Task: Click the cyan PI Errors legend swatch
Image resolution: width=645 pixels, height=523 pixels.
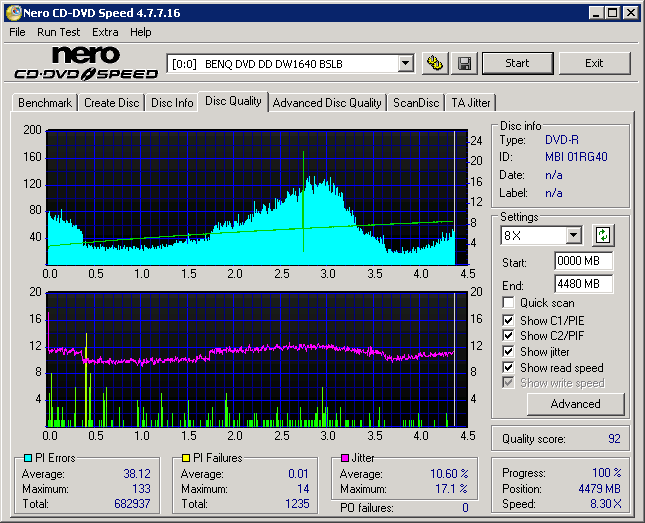Action: (x=27, y=458)
